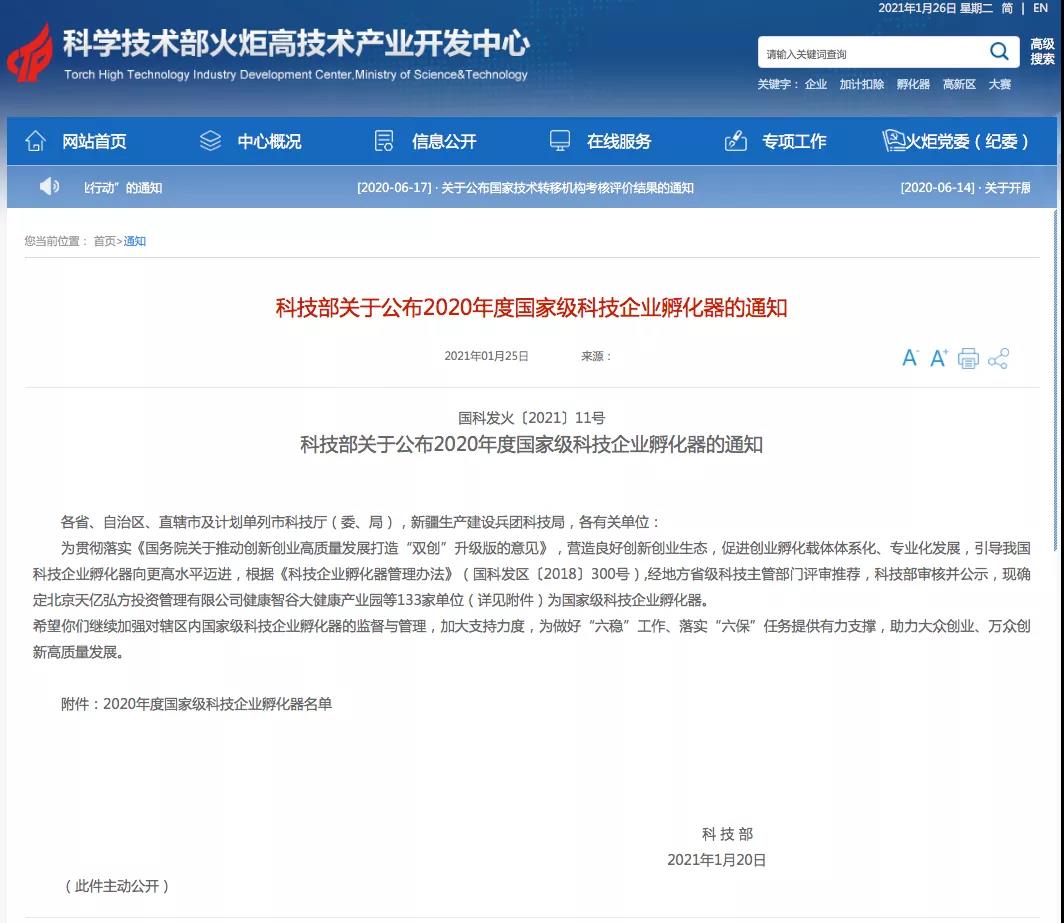The image size is (1064, 923).
Task: Click the 关键字 label
Action: pyautogui.click(x=777, y=84)
